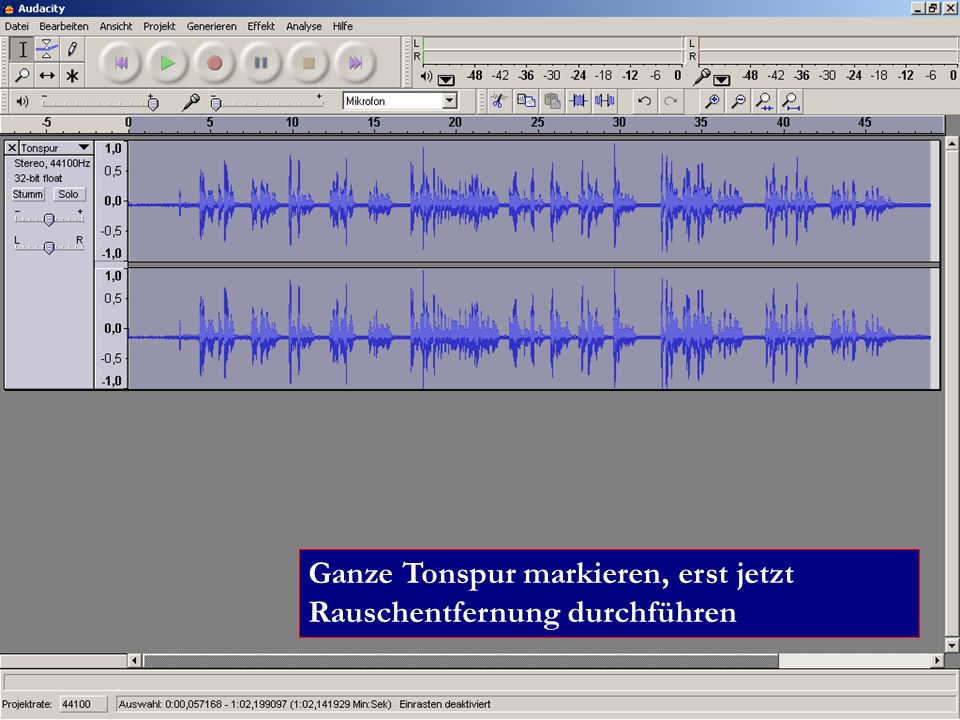
Task: Fit entire project in window
Action: click(x=791, y=101)
